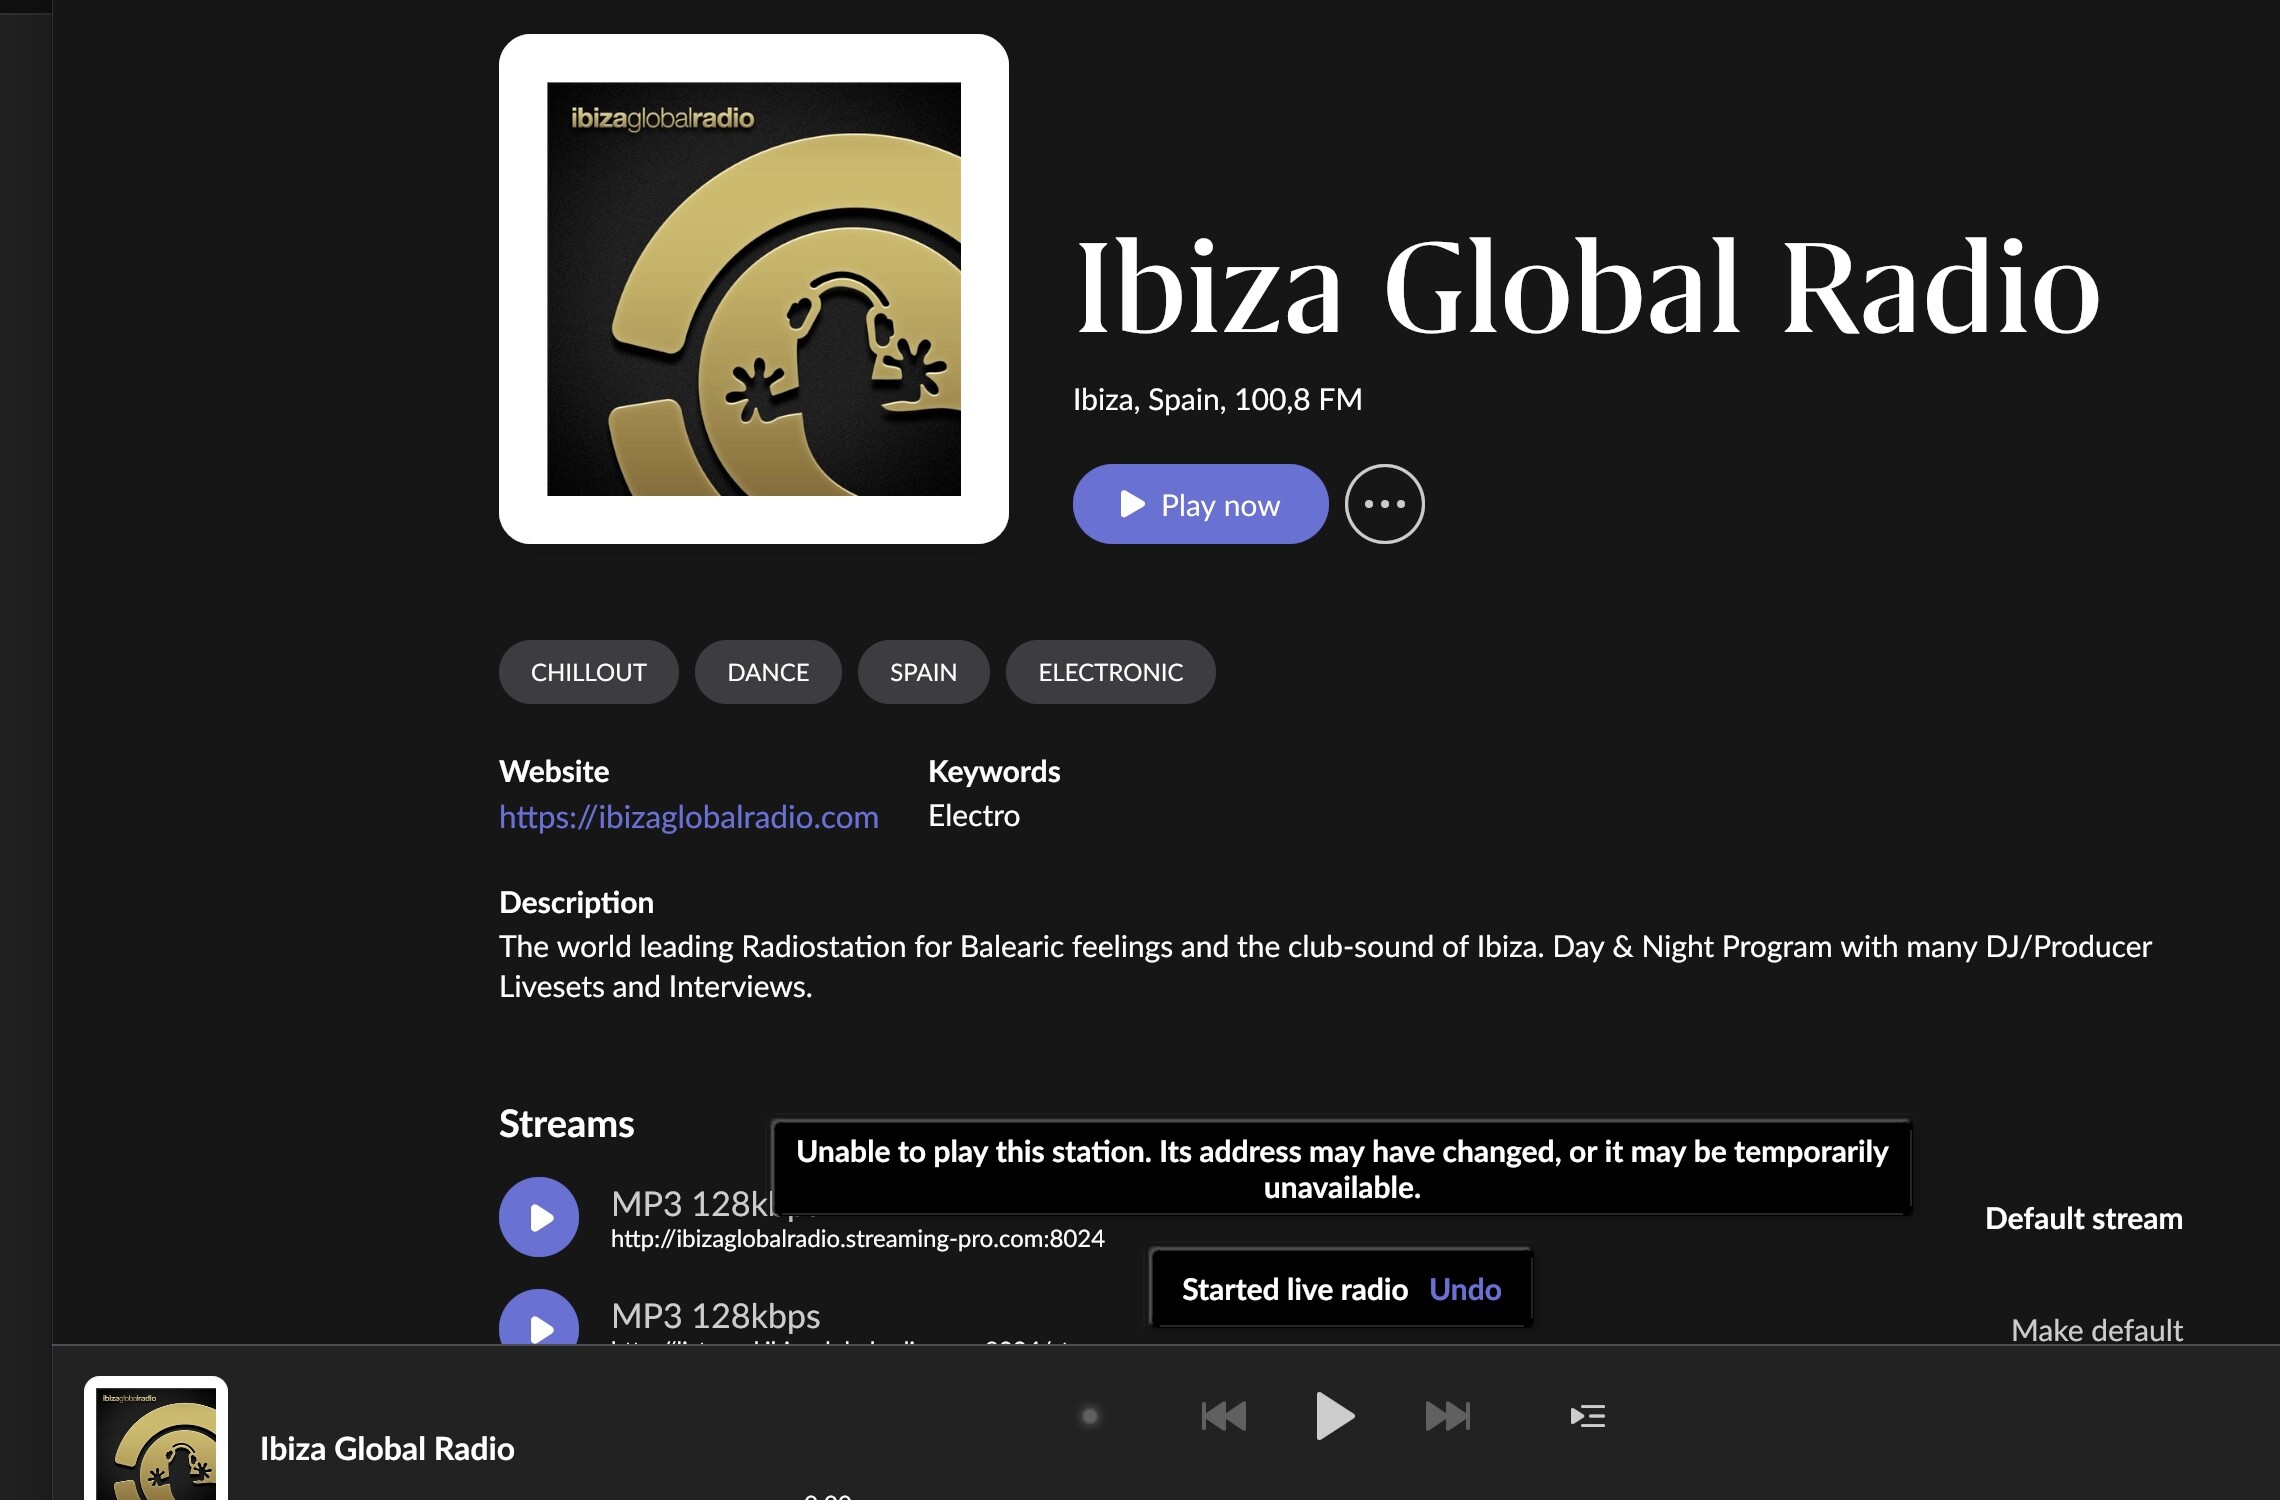The width and height of the screenshot is (2280, 1500).
Task: Click the now-playing album thumbnail
Action: (156, 1440)
